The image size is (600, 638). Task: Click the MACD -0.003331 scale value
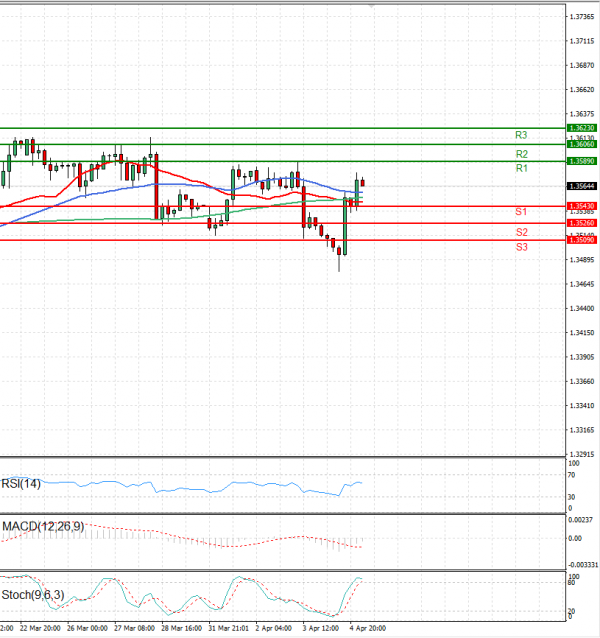tap(583, 565)
